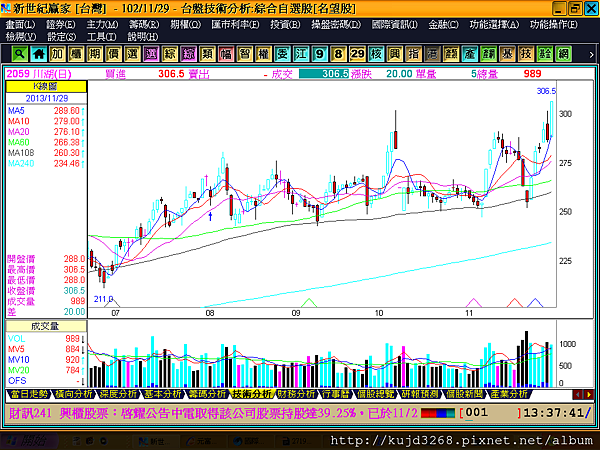Switch to 產業分析 tab
The image size is (600, 450).
[509, 394]
